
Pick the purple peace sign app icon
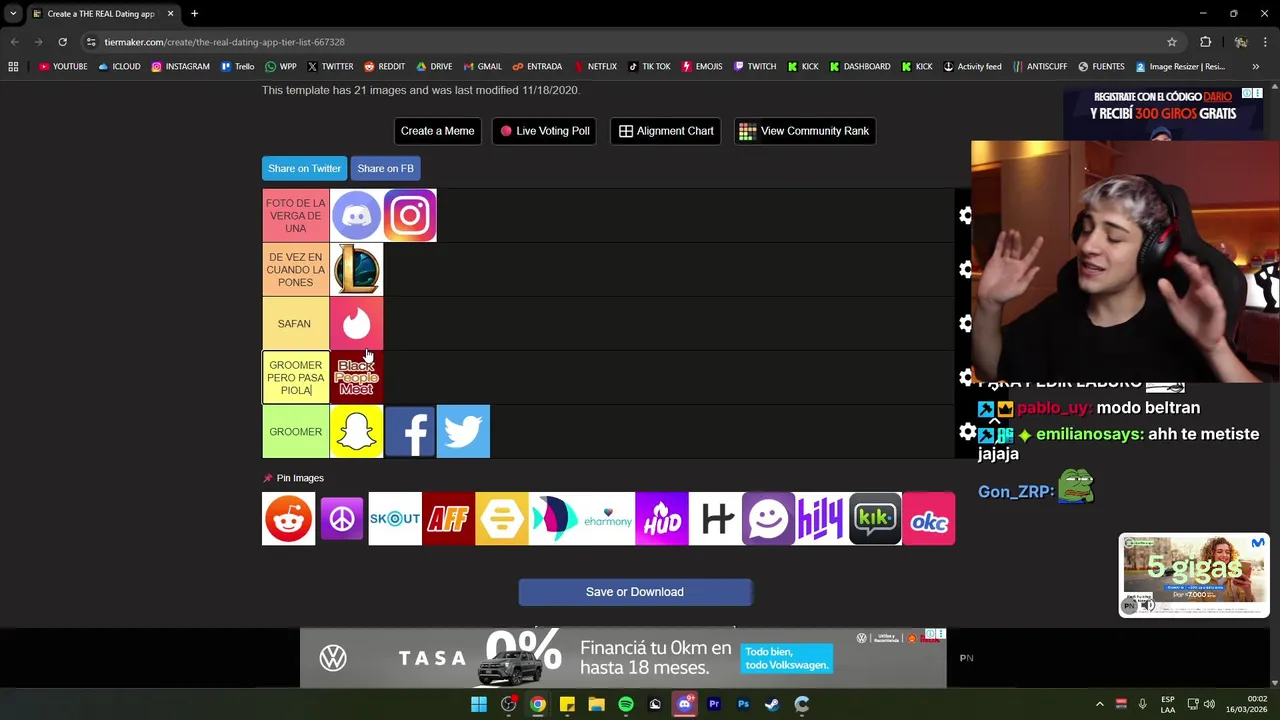[x=342, y=519]
